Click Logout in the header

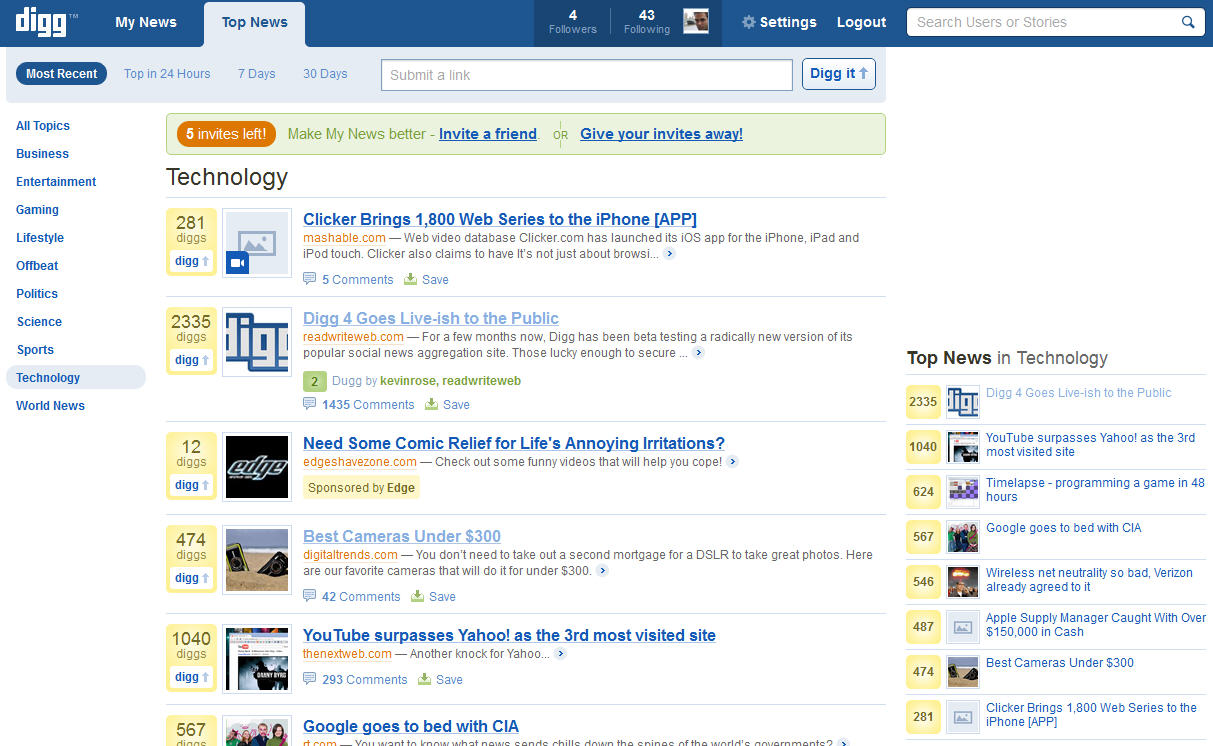(861, 22)
